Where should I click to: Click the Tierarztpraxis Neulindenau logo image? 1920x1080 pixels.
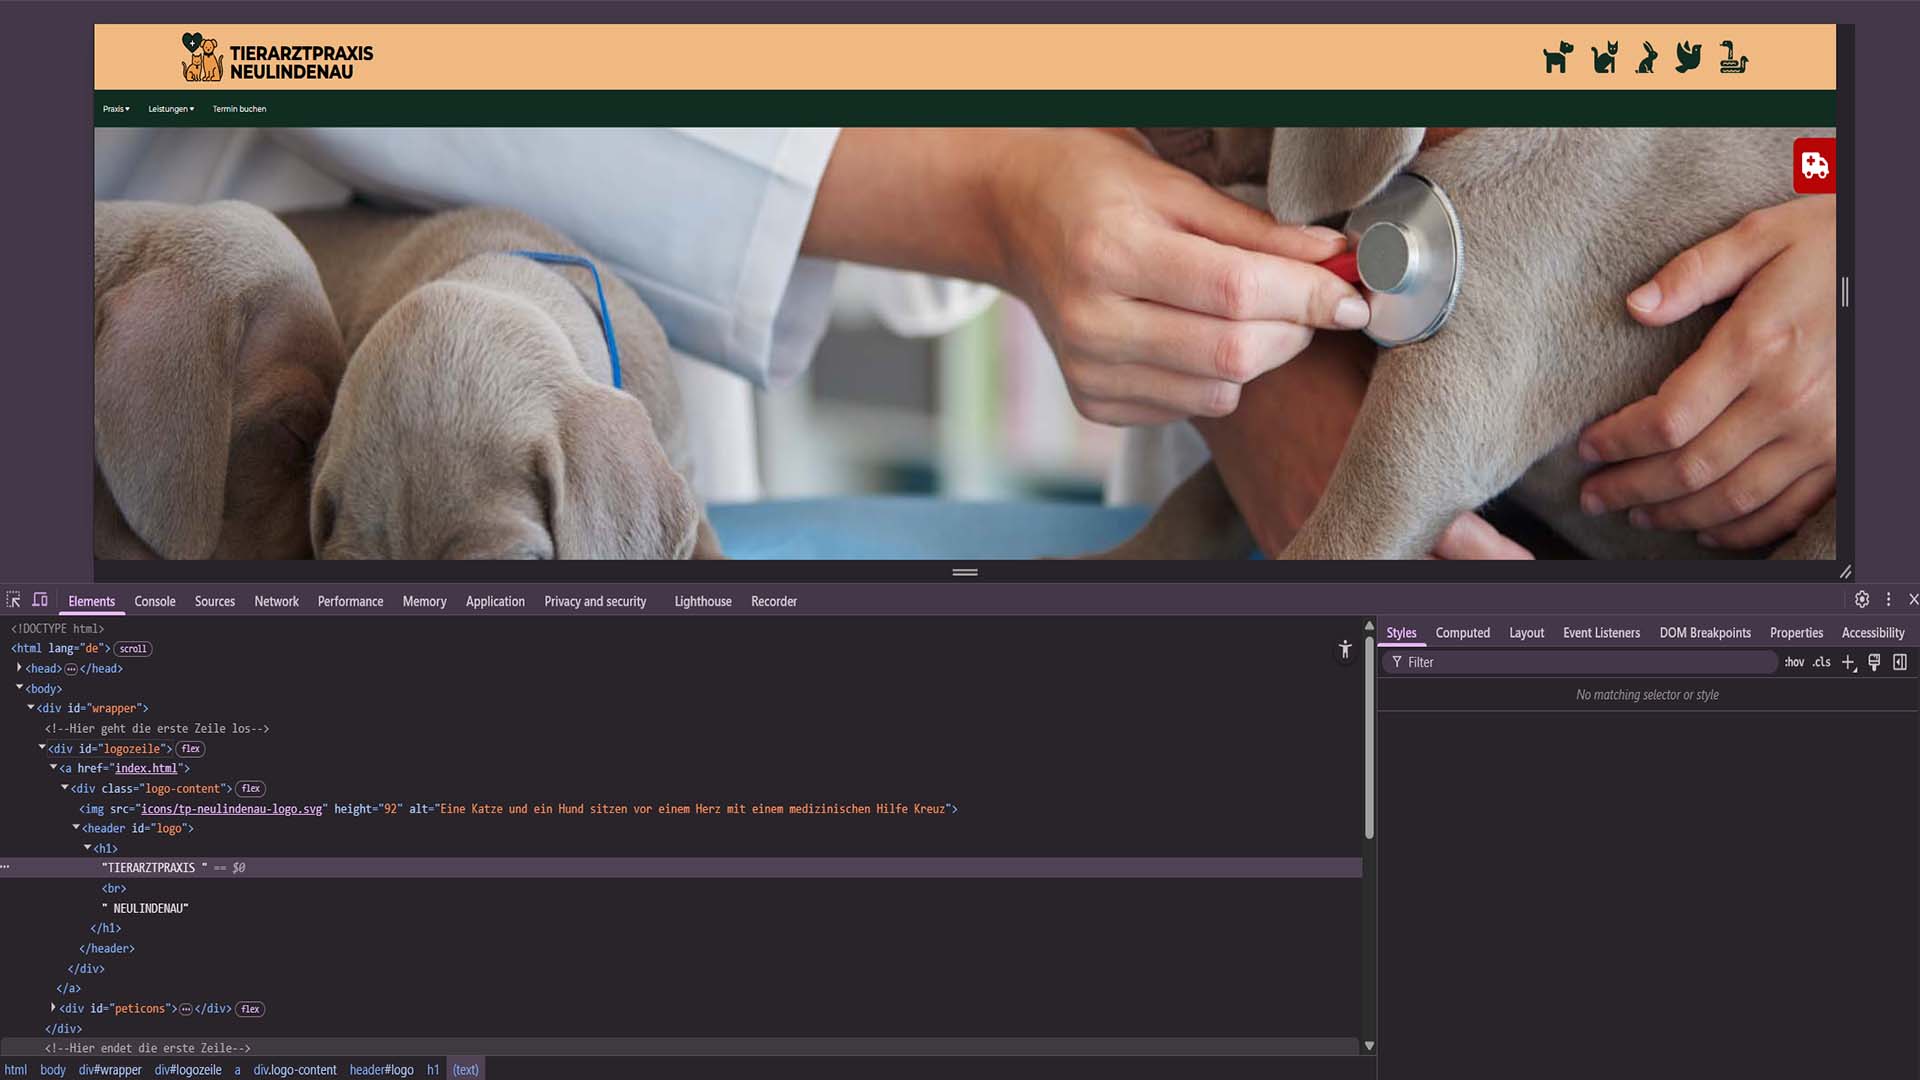(x=202, y=57)
